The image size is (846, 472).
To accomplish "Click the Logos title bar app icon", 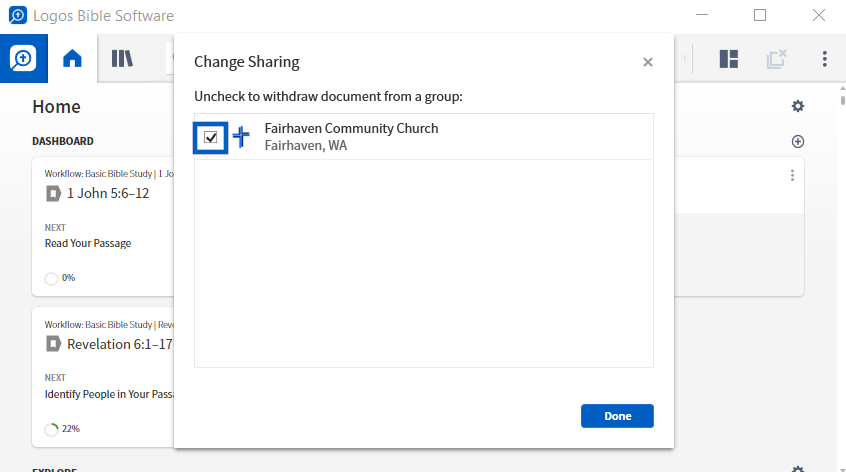I will click(17, 15).
